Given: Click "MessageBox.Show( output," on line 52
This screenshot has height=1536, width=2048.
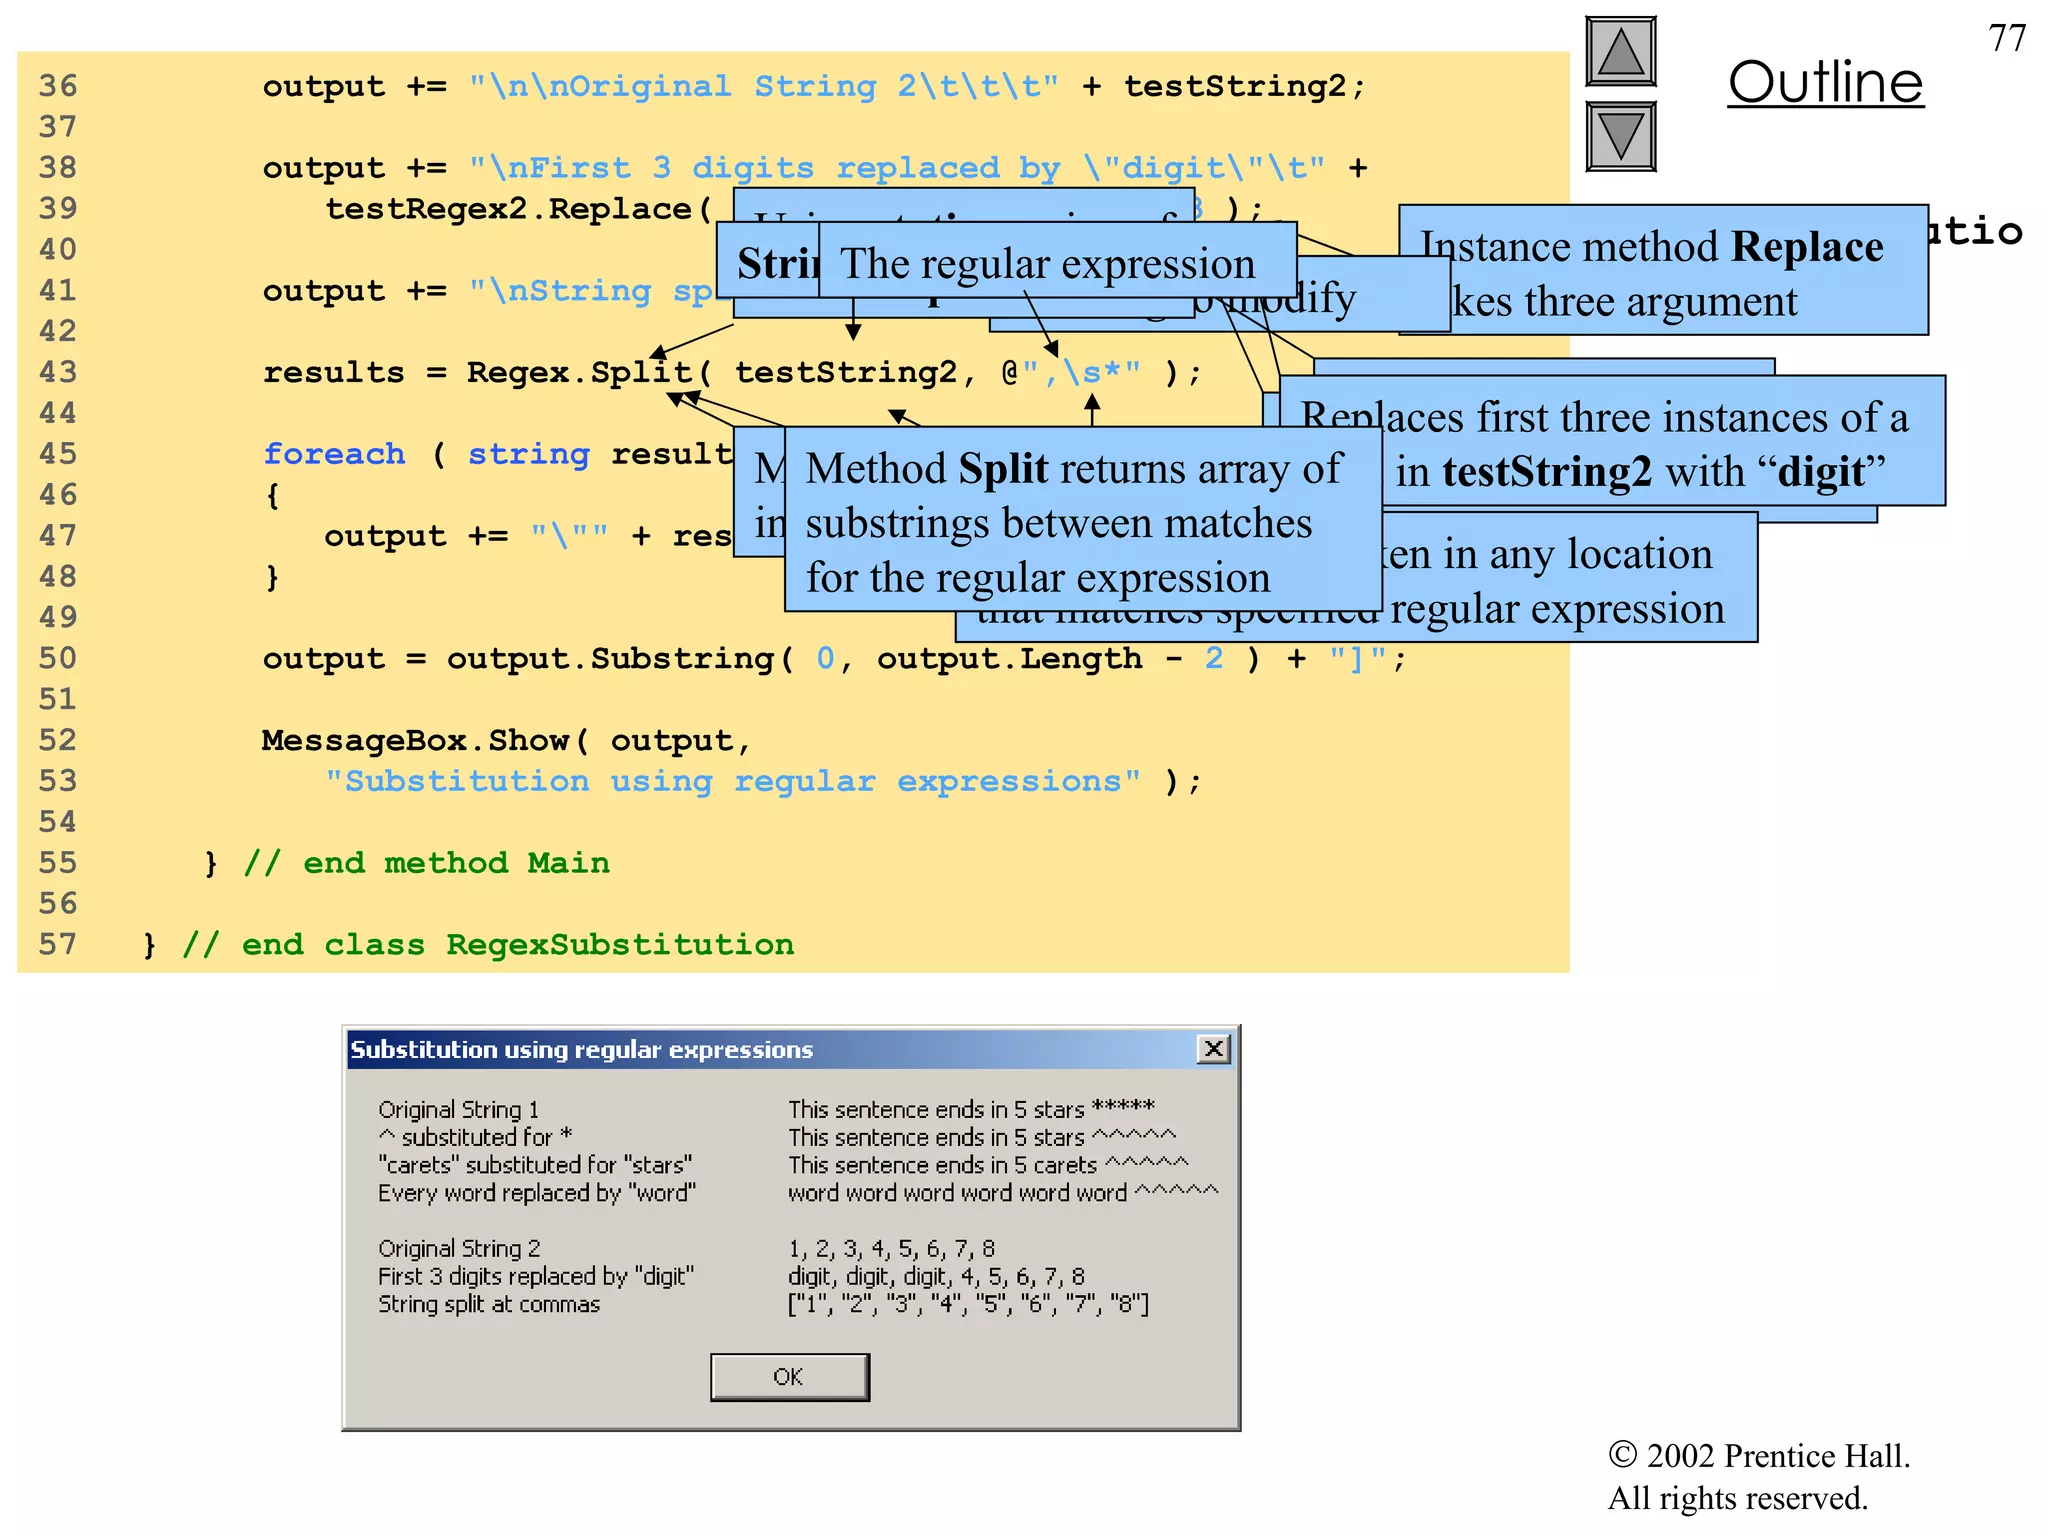Looking at the screenshot, I should pos(506,741).
